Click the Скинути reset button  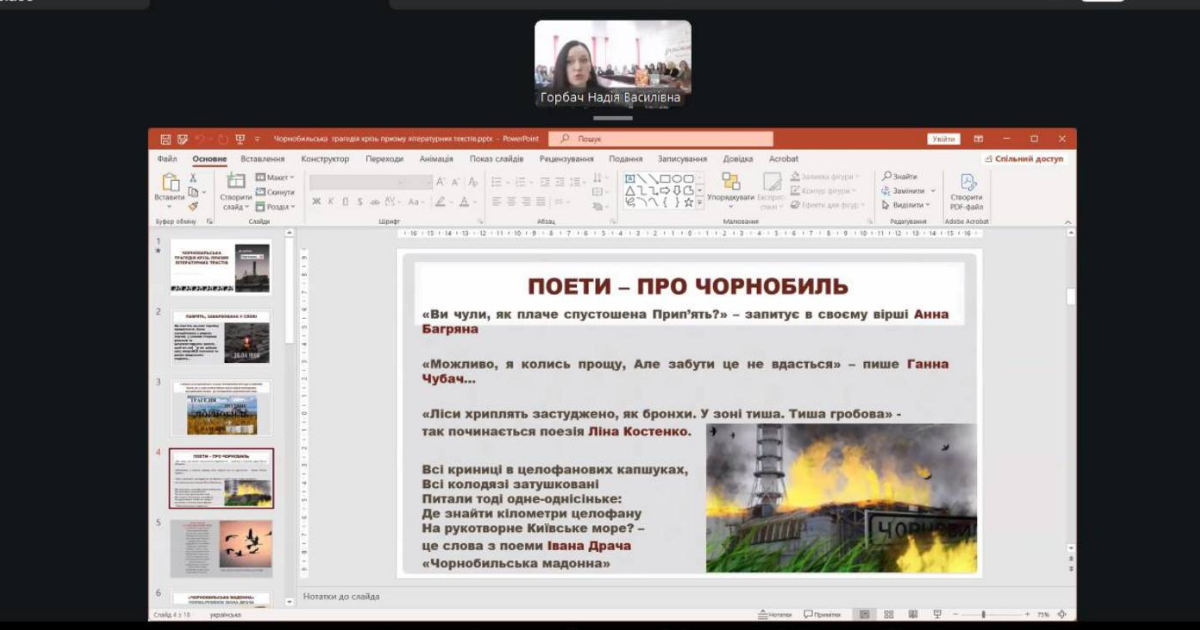coord(275,192)
